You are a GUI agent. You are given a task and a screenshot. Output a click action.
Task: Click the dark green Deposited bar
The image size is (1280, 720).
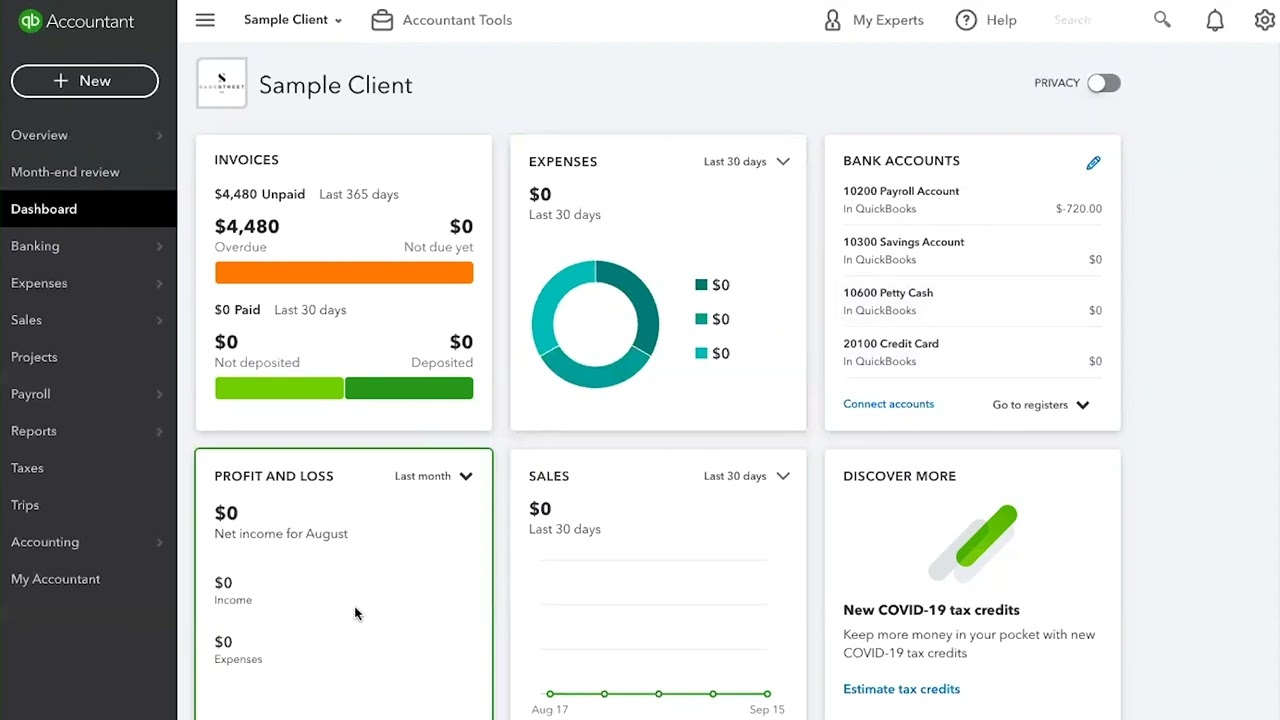(x=409, y=388)
